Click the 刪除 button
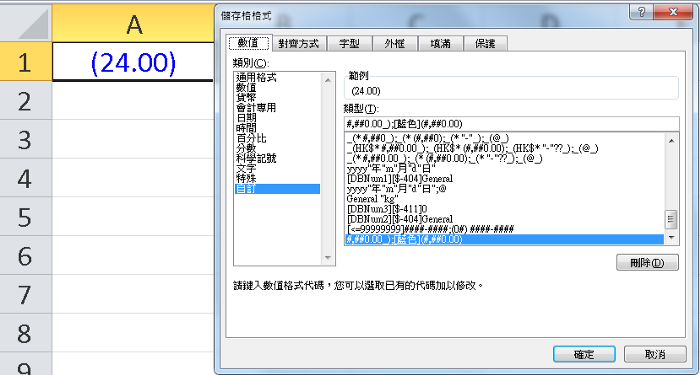Image resolution: width=700 pixels, height=375 pixels. pyautogui.click(x=647, y=263)
